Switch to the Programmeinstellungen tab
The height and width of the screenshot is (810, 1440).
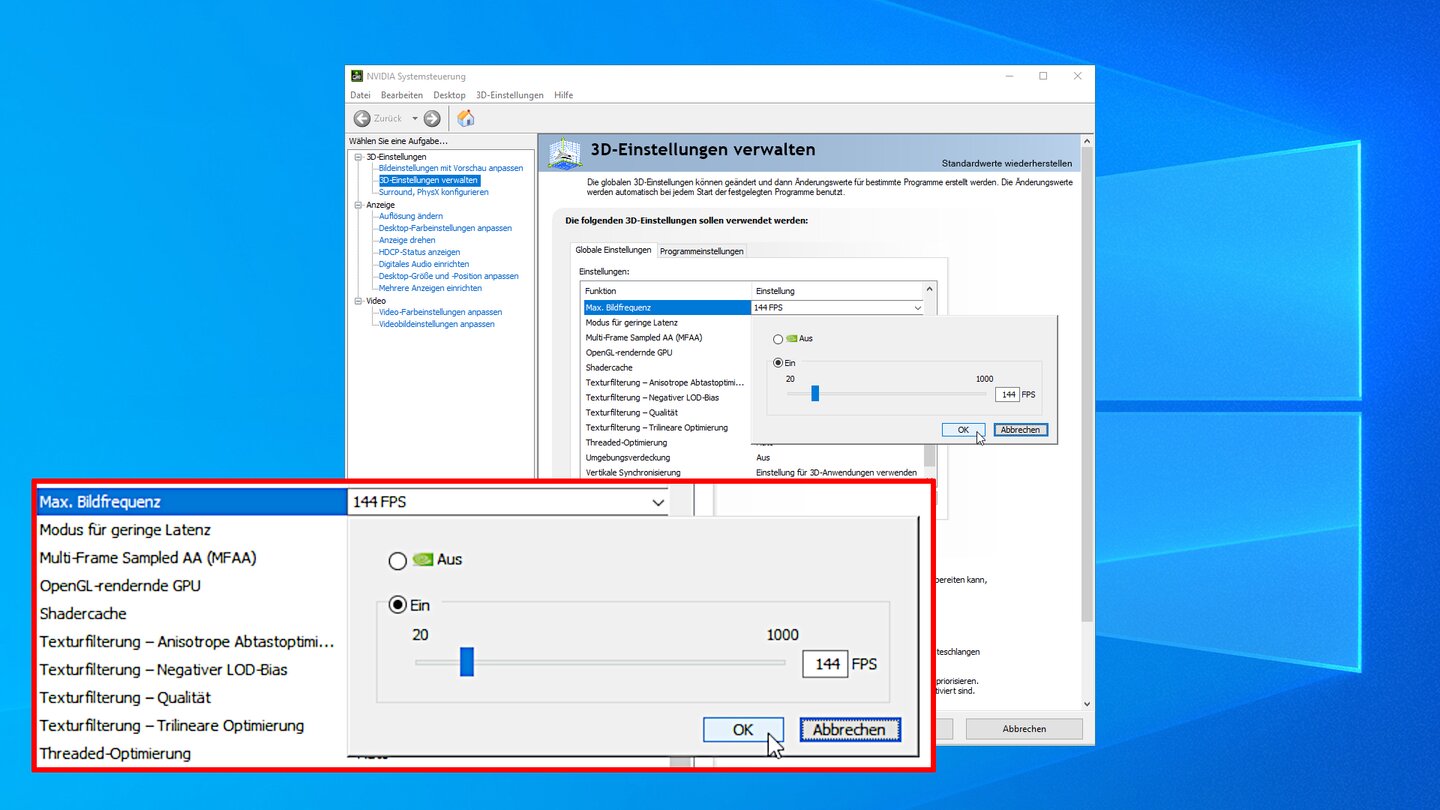click(x=702, y=251)
